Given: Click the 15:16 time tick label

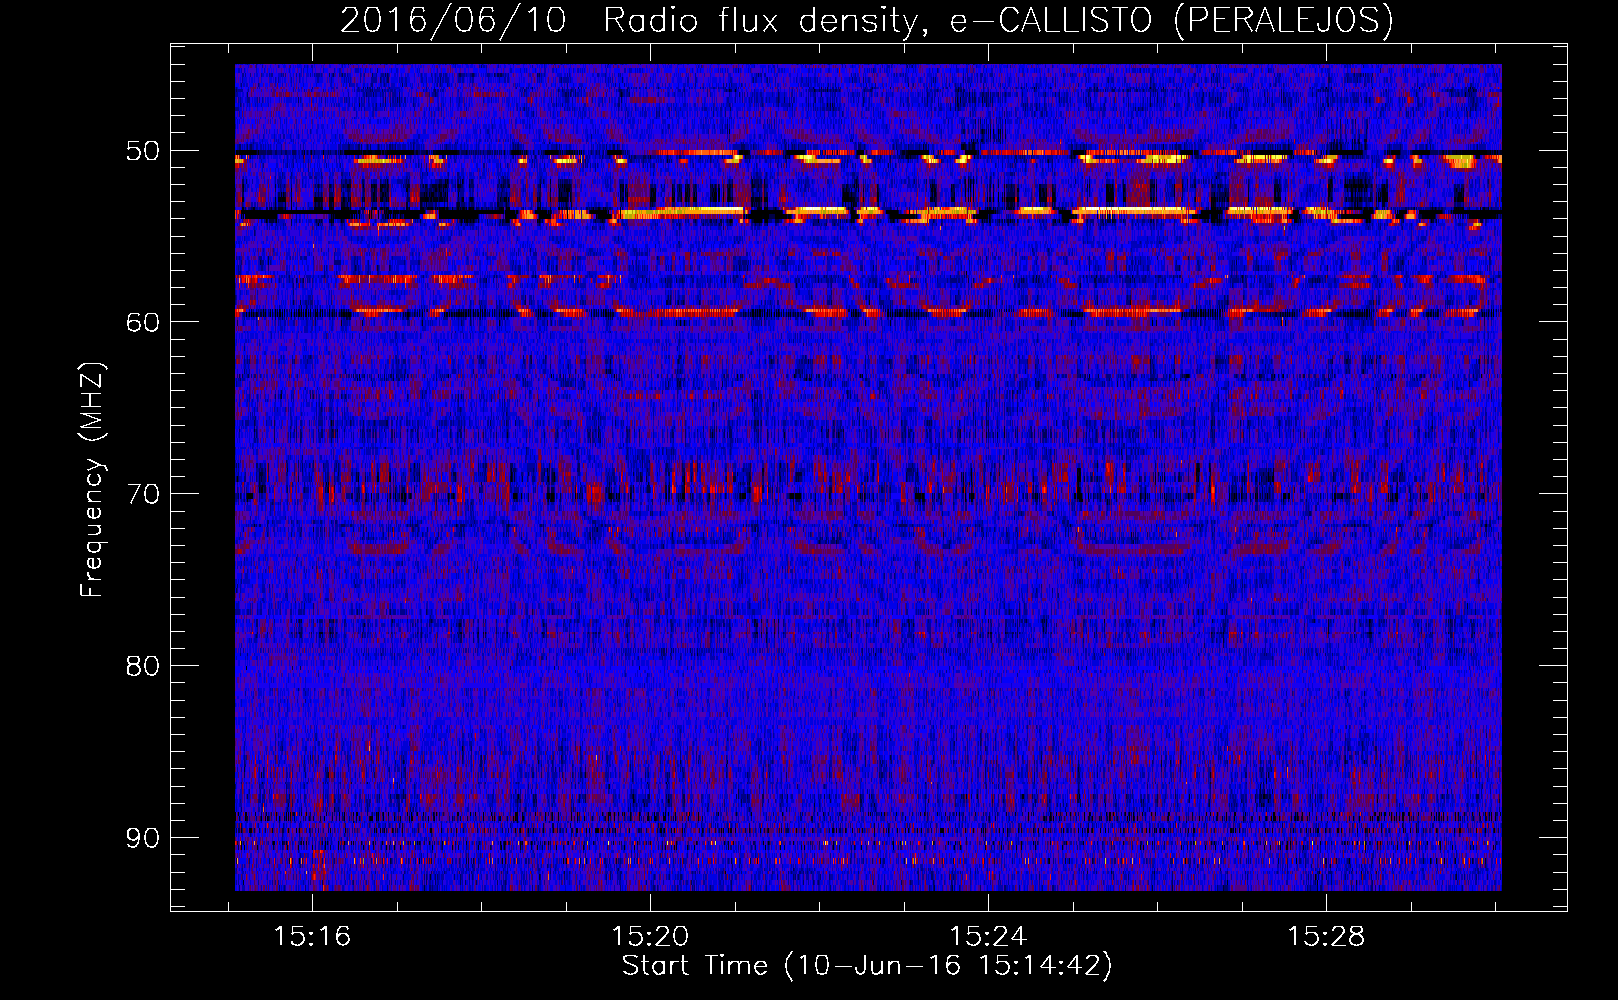Looking at the screenshot, I should 313,937.
